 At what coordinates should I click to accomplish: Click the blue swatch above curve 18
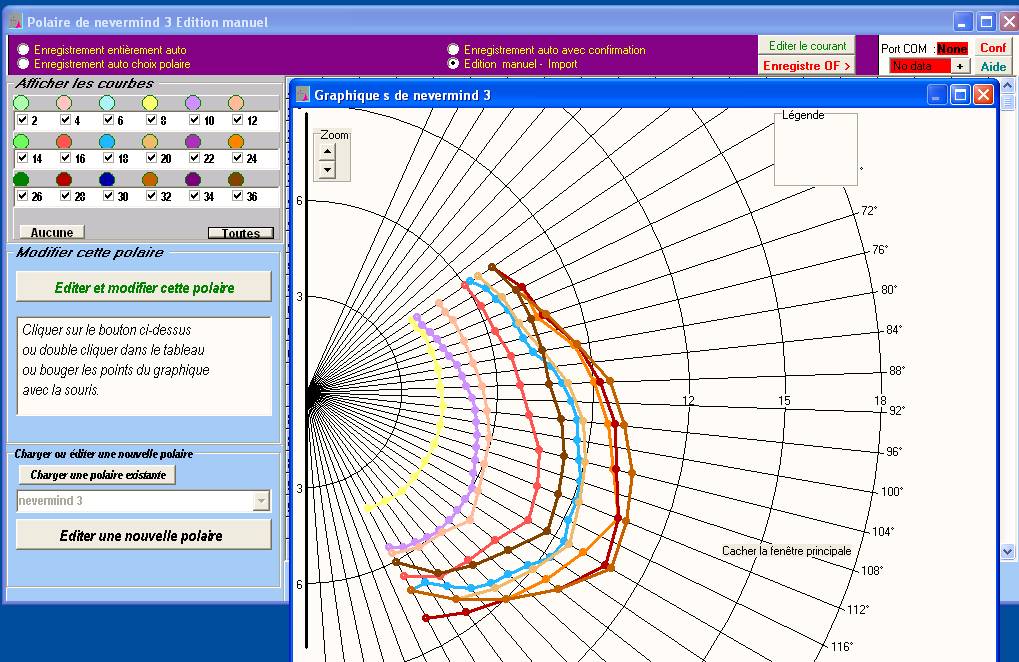coord(107,141)
